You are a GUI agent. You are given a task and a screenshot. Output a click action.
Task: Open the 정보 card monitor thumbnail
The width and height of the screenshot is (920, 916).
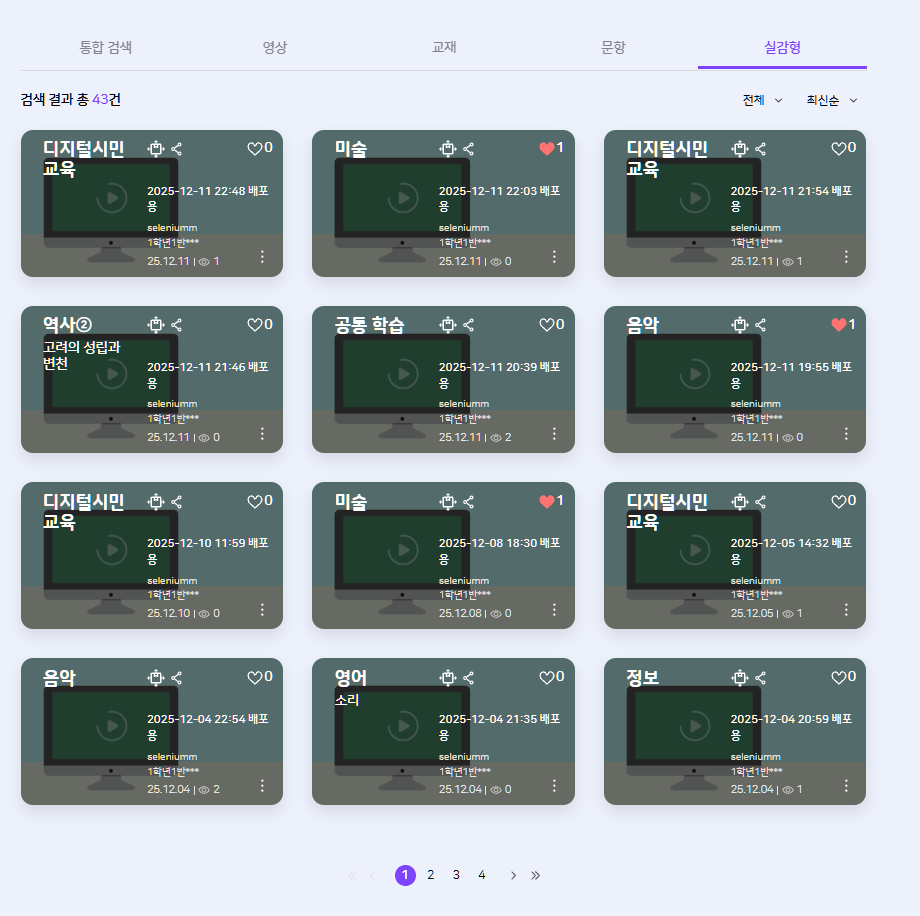[x=694, y=738]
